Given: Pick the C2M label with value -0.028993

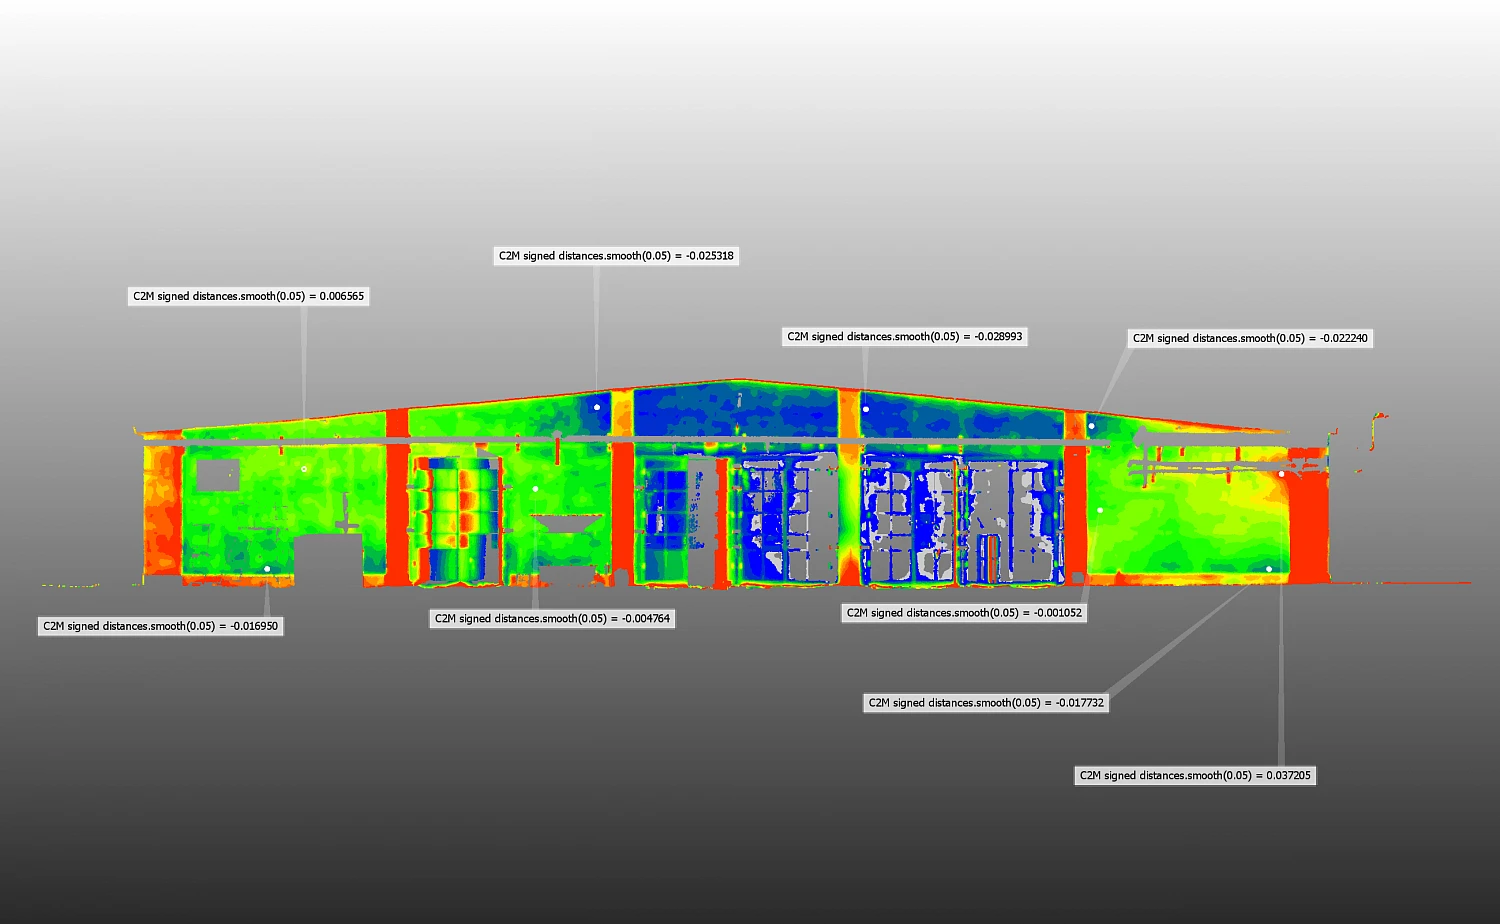Looking at the screenshot, I should pos(905,337).
